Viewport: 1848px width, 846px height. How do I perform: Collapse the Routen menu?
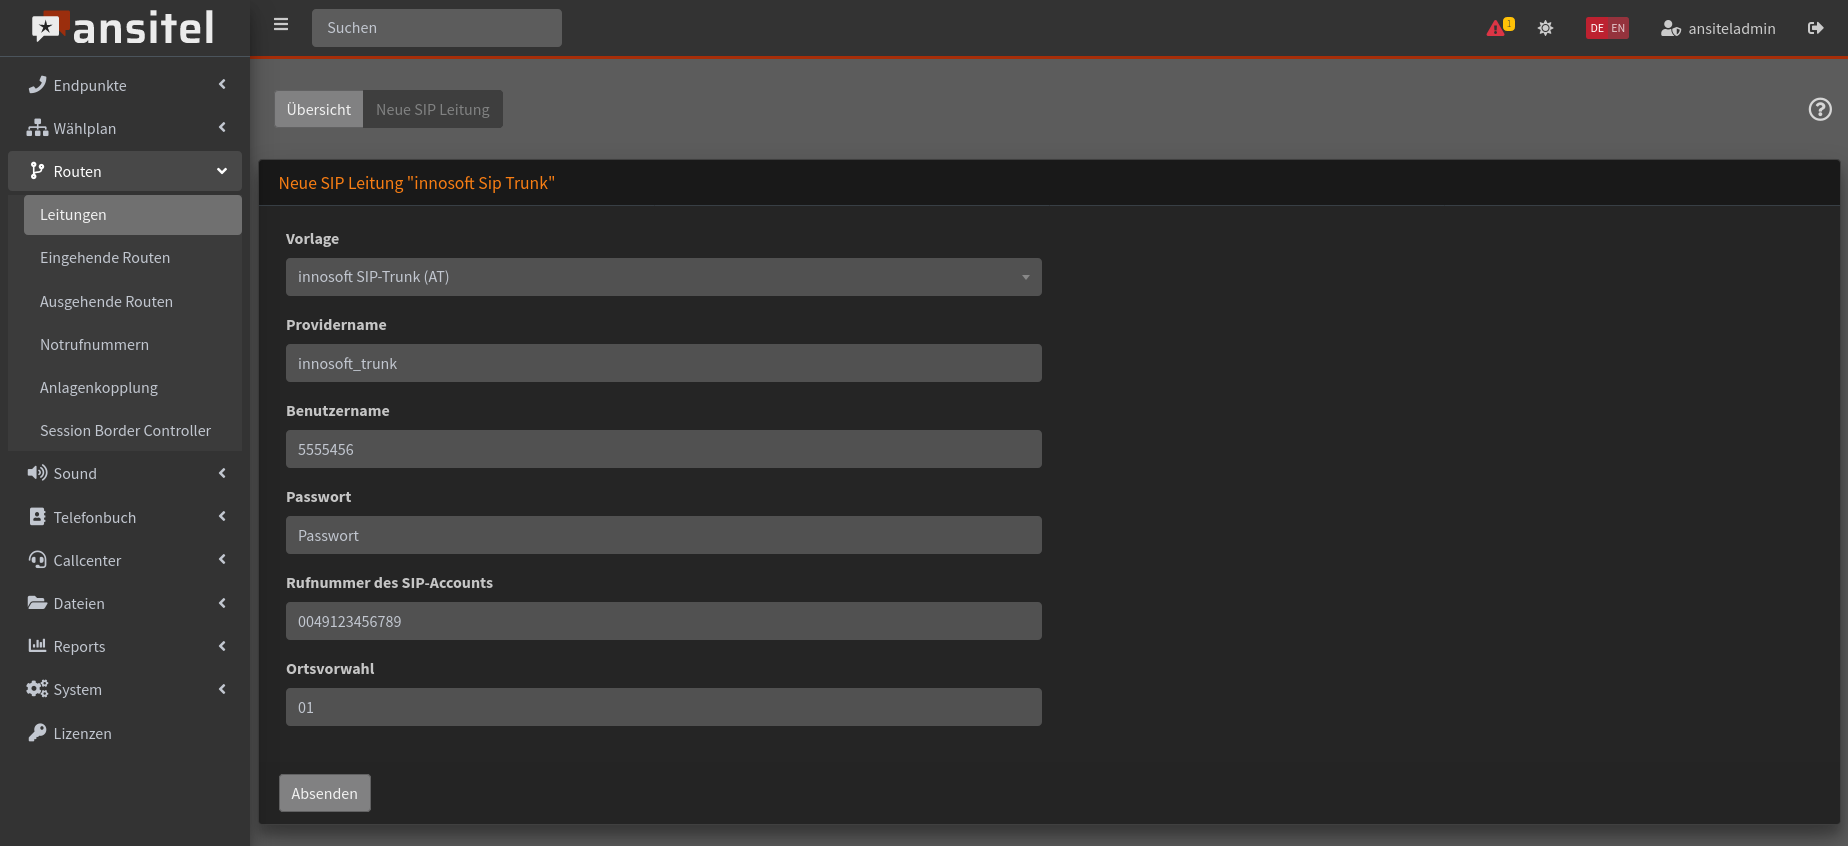coord(125,171)
